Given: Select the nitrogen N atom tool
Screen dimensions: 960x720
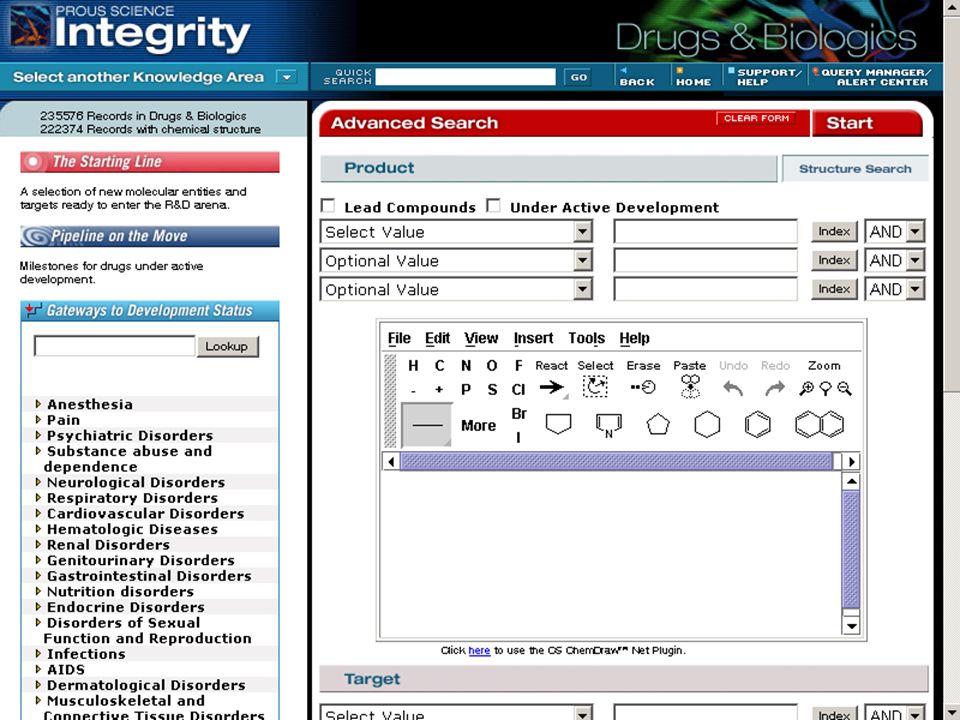Looking at the screenshot, I should pyautogui.click(x=466, y=366).
